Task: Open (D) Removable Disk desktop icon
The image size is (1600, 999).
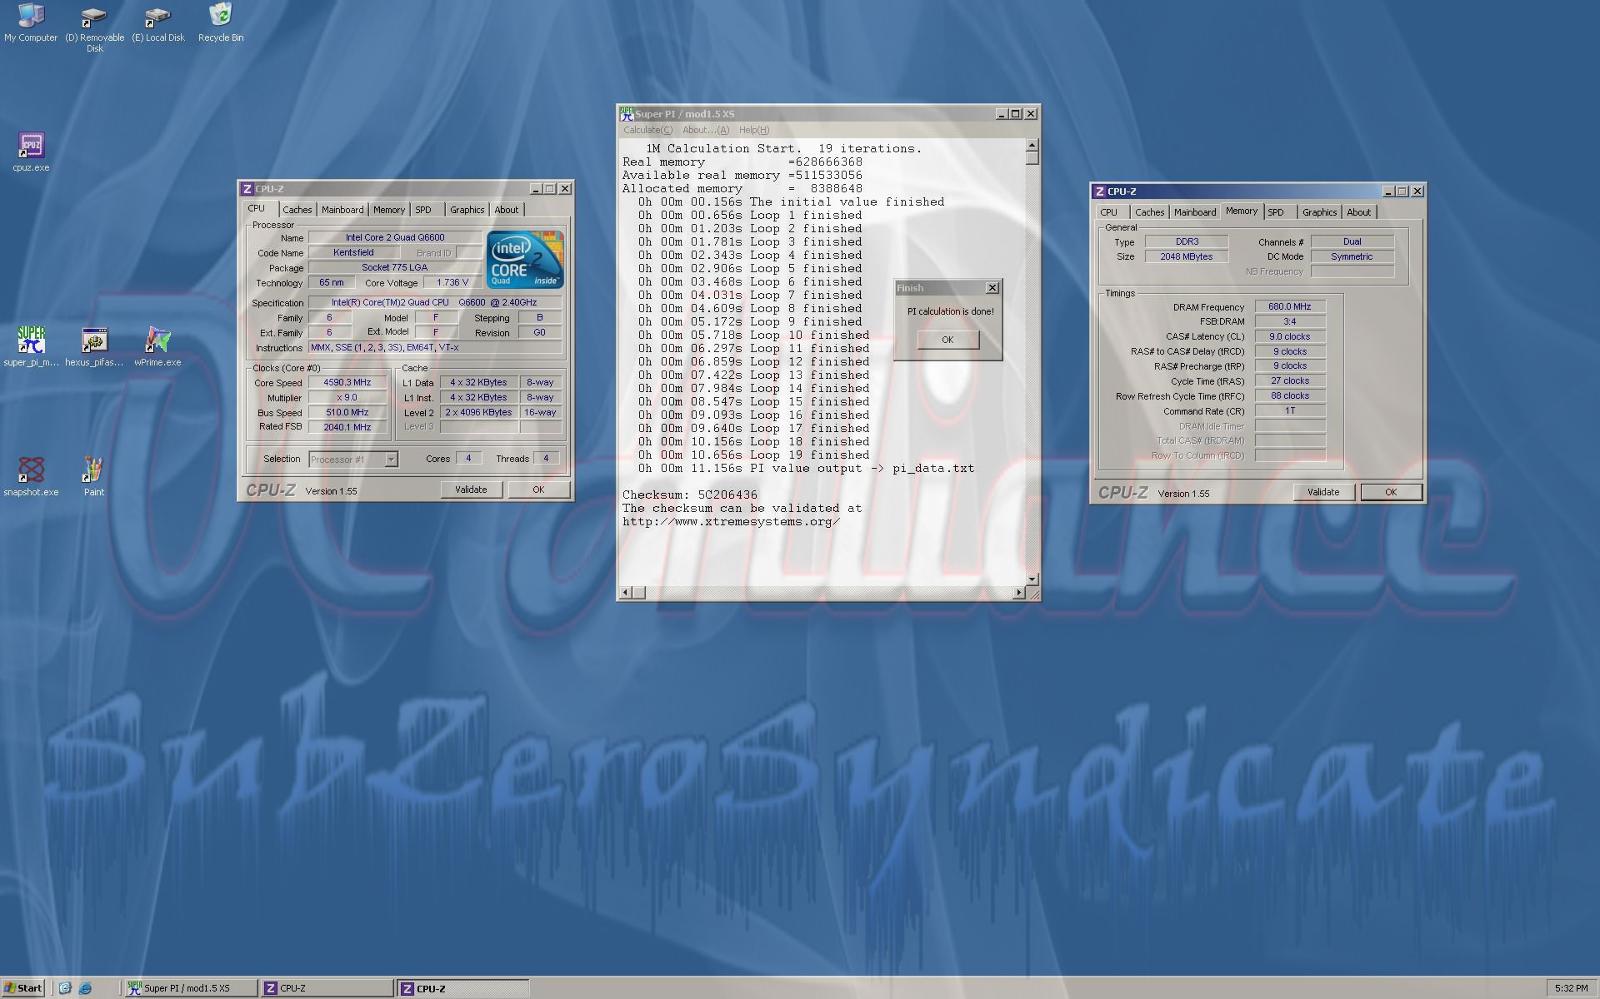Action: coord(94,28)
